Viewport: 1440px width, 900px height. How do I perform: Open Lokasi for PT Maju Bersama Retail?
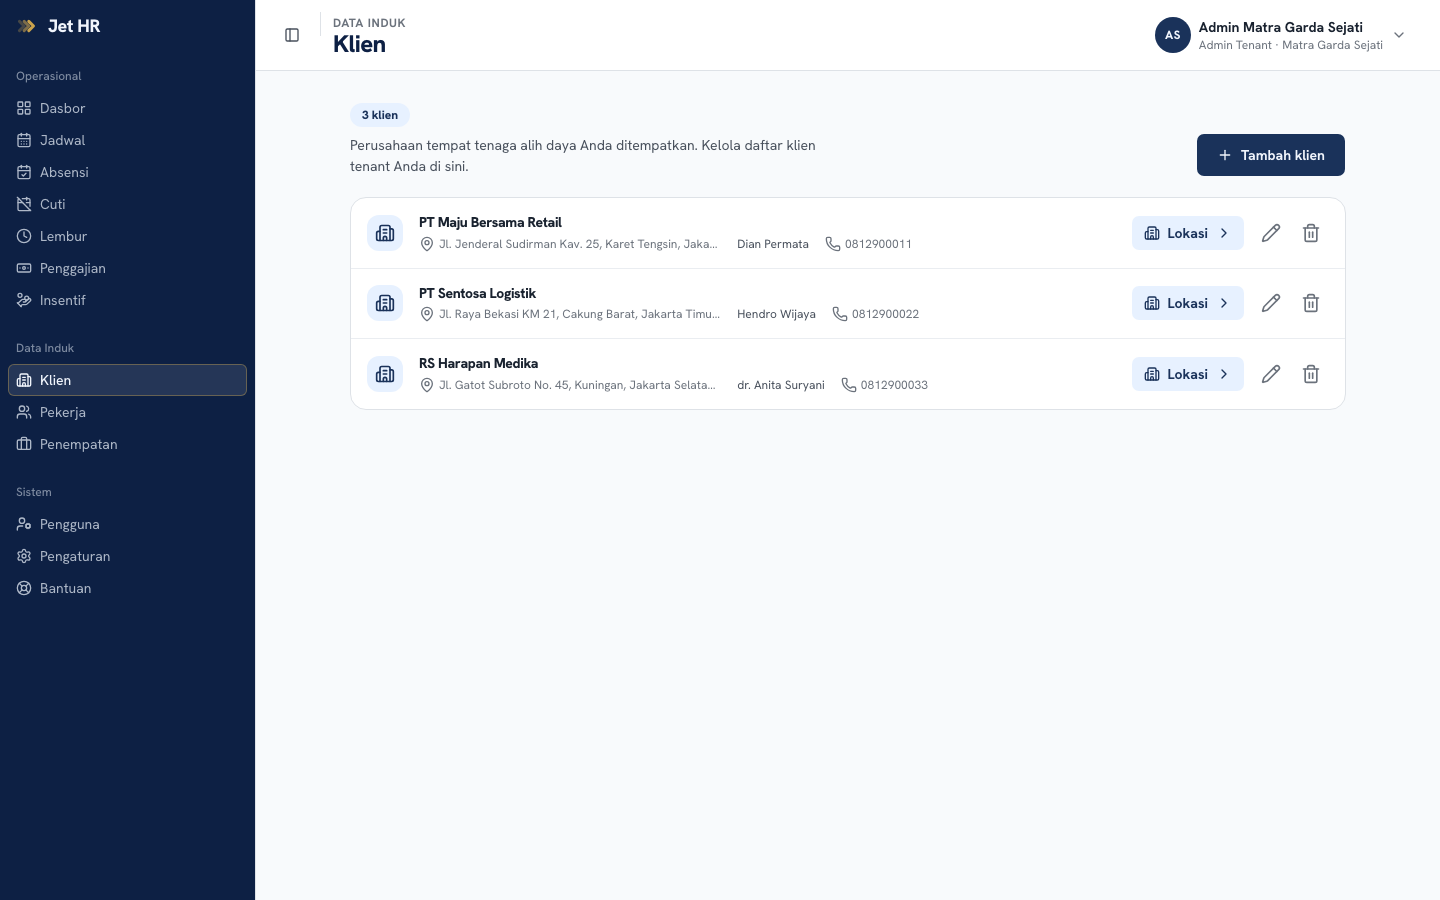coord(1187,233)
